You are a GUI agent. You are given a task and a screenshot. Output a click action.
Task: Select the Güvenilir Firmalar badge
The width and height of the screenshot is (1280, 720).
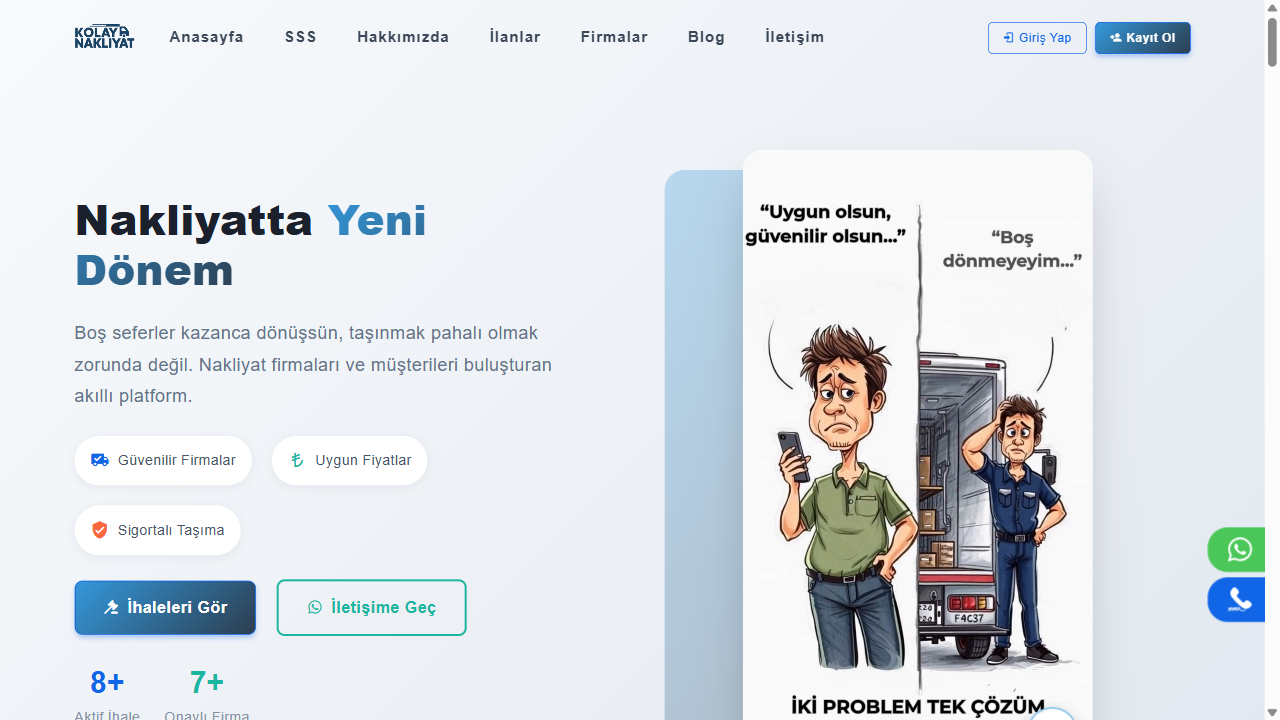click(163, 460)
